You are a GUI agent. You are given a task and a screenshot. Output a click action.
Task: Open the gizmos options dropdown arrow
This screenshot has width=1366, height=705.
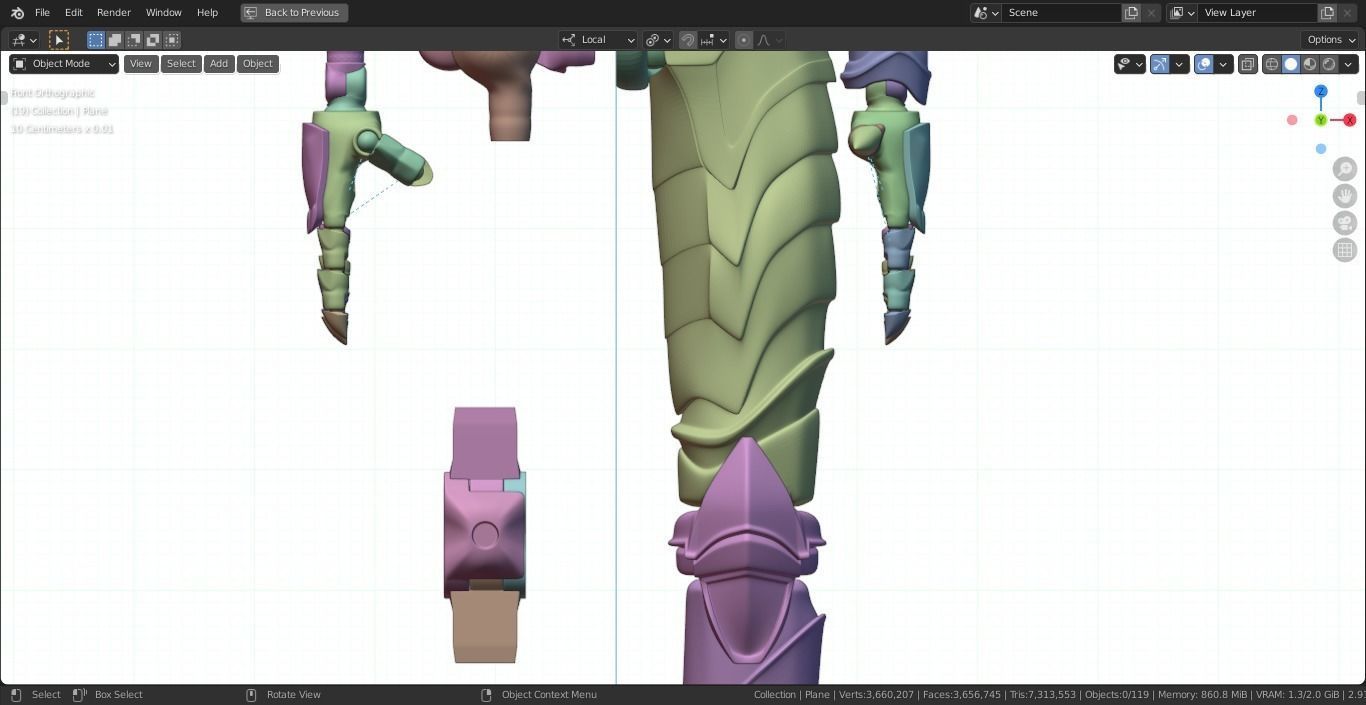(1179, 64)
